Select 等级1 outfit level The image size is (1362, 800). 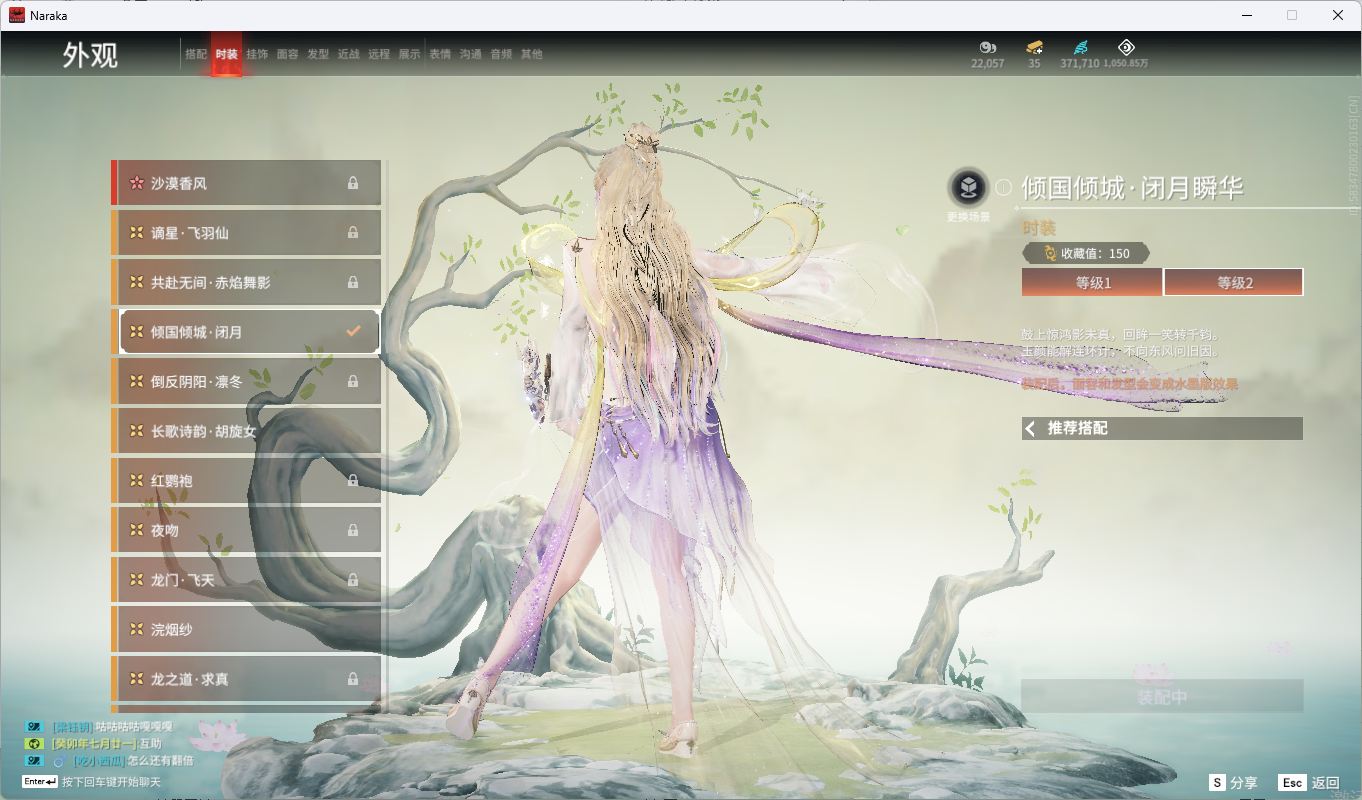coord(1092,283)
